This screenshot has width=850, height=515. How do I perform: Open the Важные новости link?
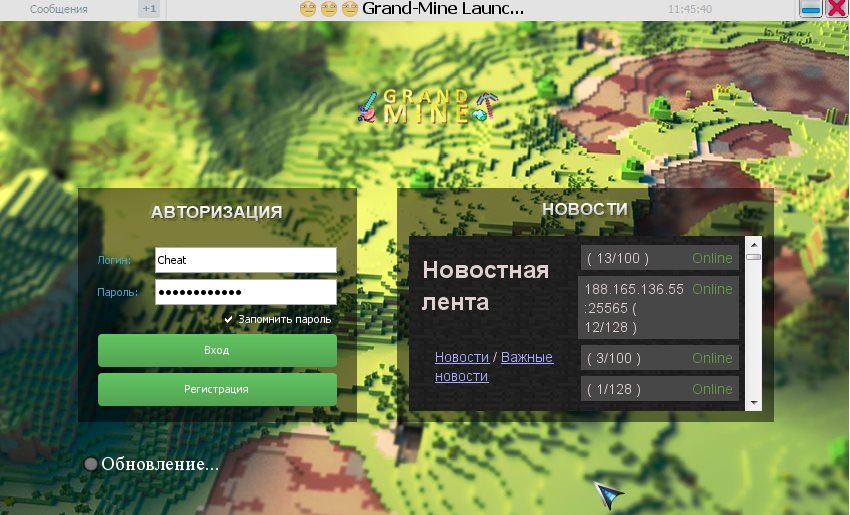[x=494, y=366]
